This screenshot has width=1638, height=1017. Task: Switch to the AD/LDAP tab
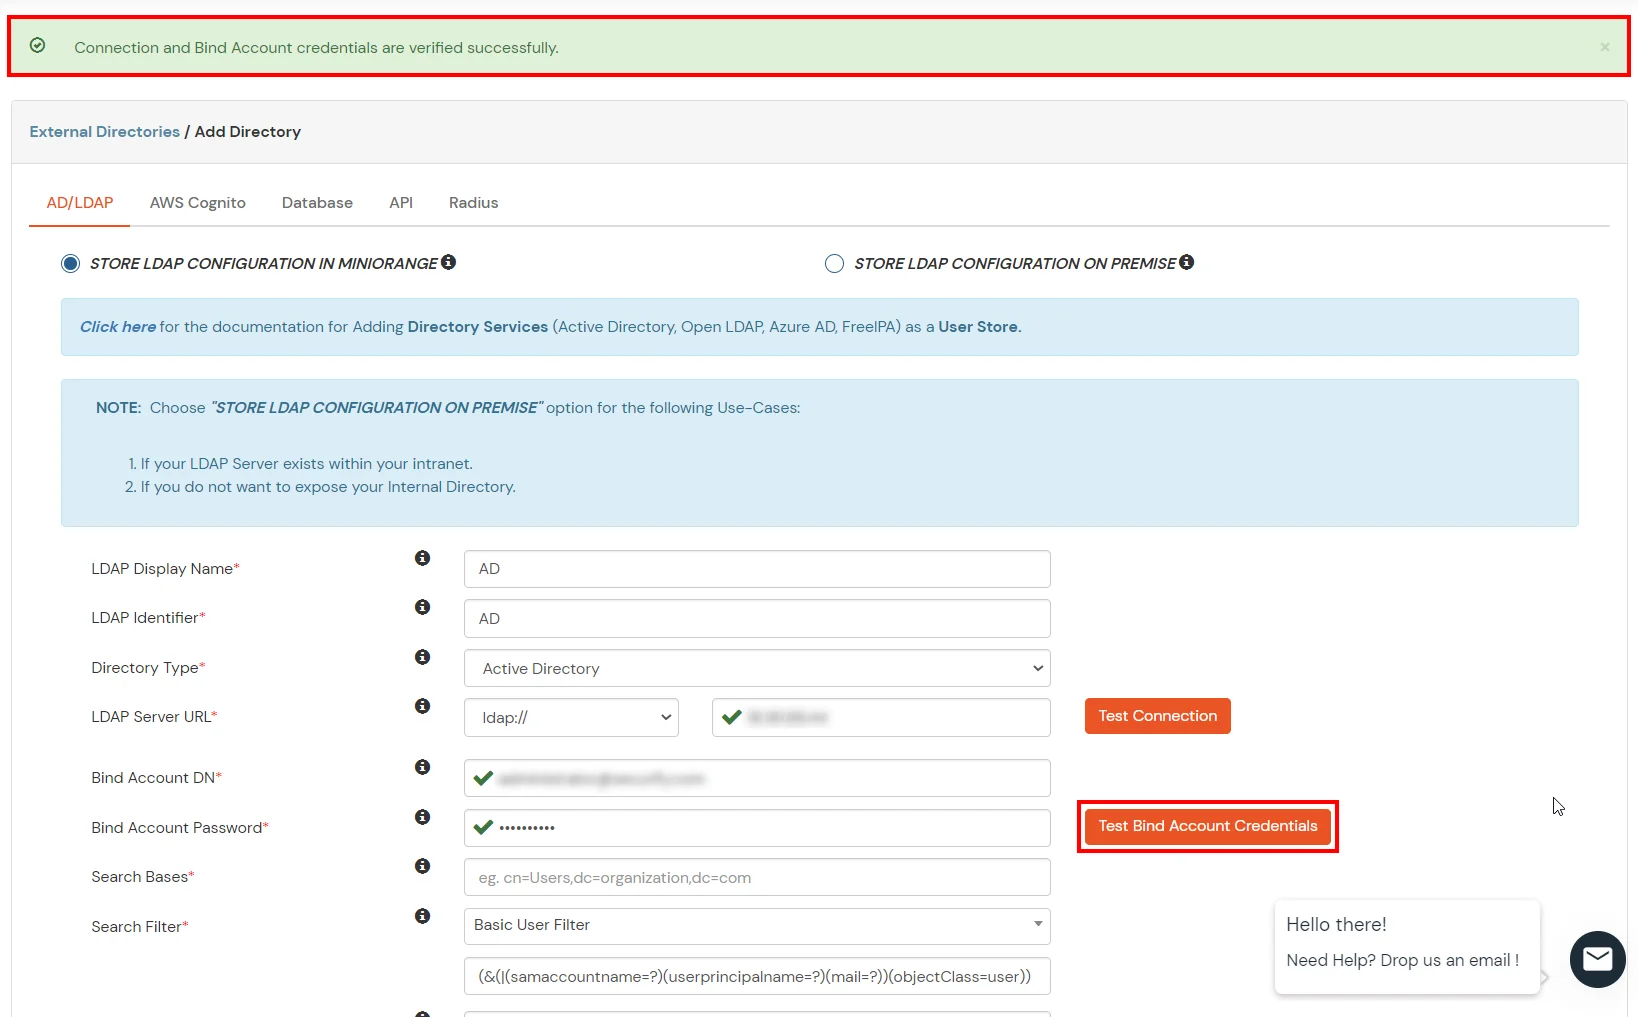pos(80,203)
